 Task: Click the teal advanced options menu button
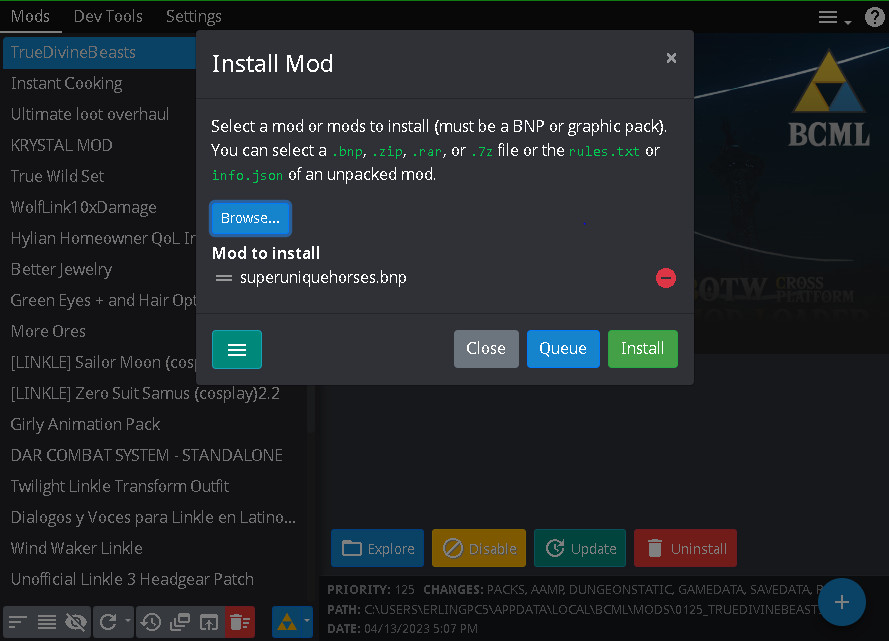coord(237,349)
